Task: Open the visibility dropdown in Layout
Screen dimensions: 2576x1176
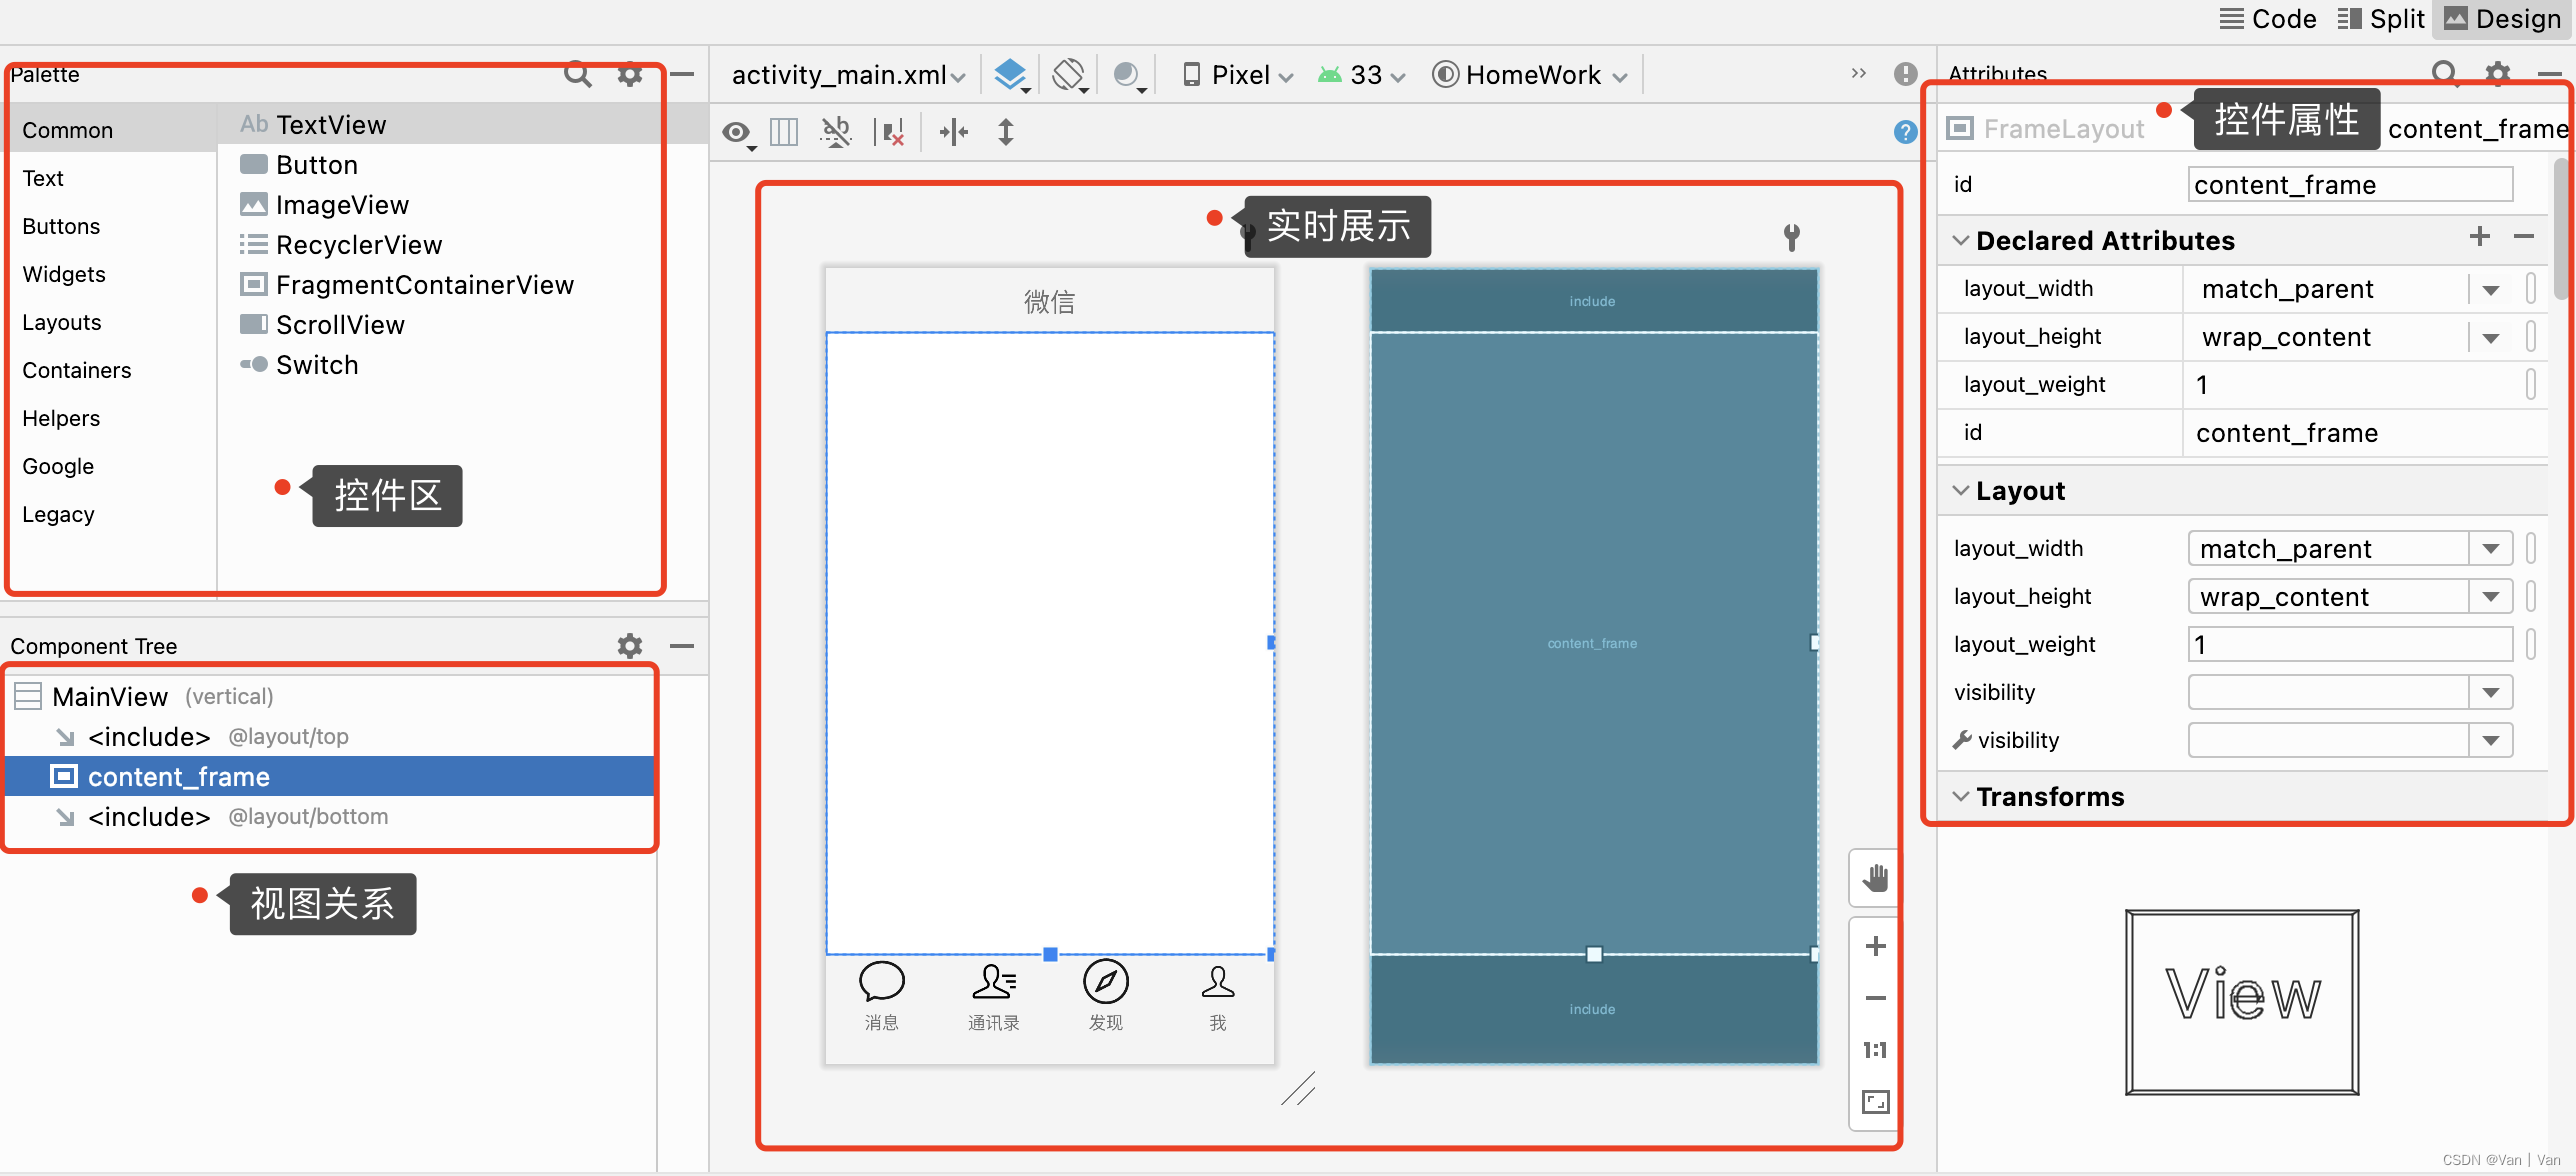Action: pyautogui.click(x=2490, y=693)
